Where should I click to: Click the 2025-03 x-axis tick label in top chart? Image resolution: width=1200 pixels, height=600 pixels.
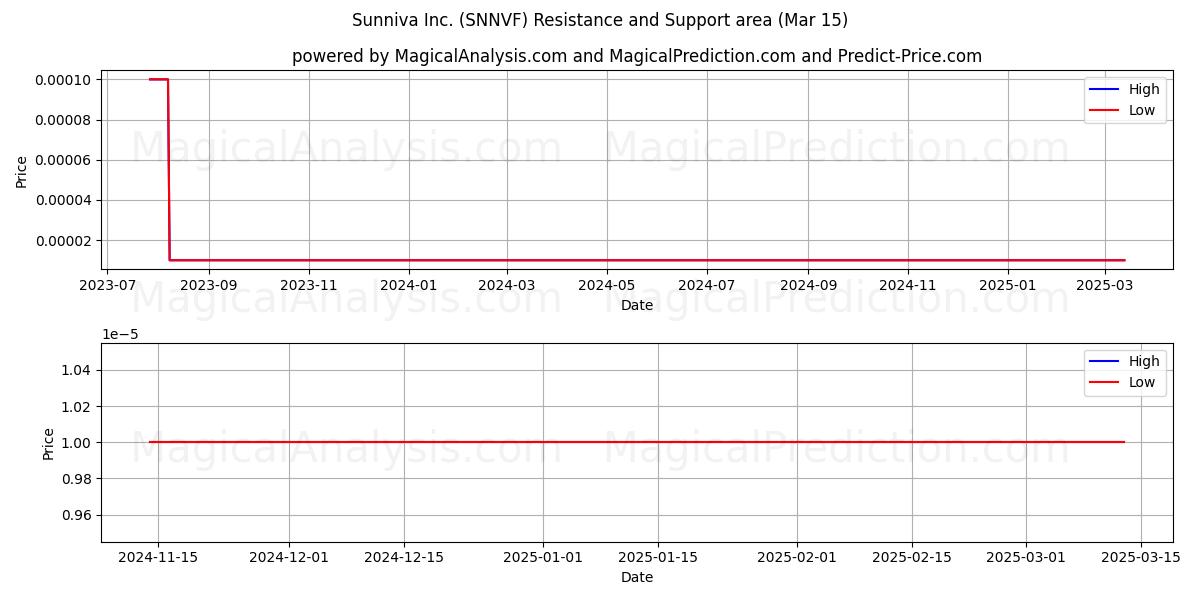point(1105,285)
